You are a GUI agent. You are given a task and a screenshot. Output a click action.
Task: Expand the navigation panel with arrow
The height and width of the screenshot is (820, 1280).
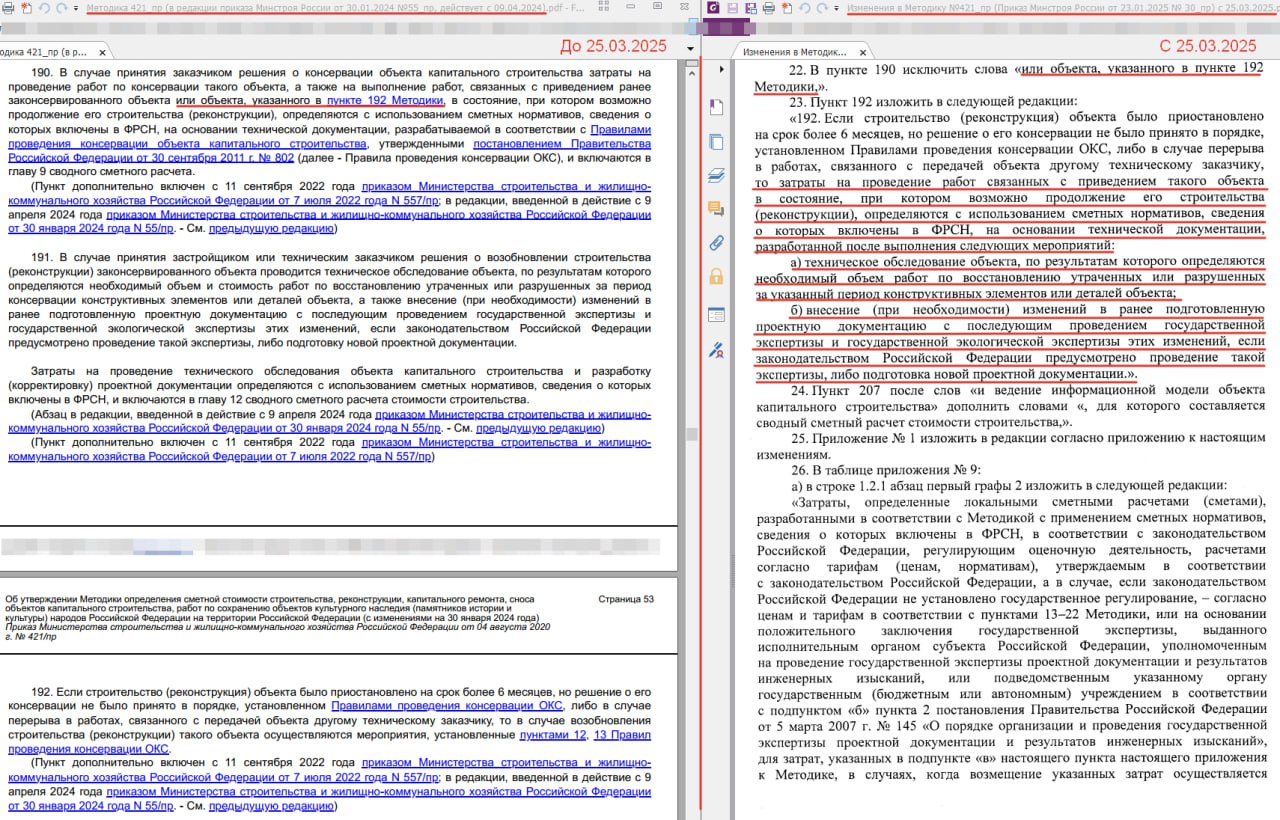click(722, 69)
